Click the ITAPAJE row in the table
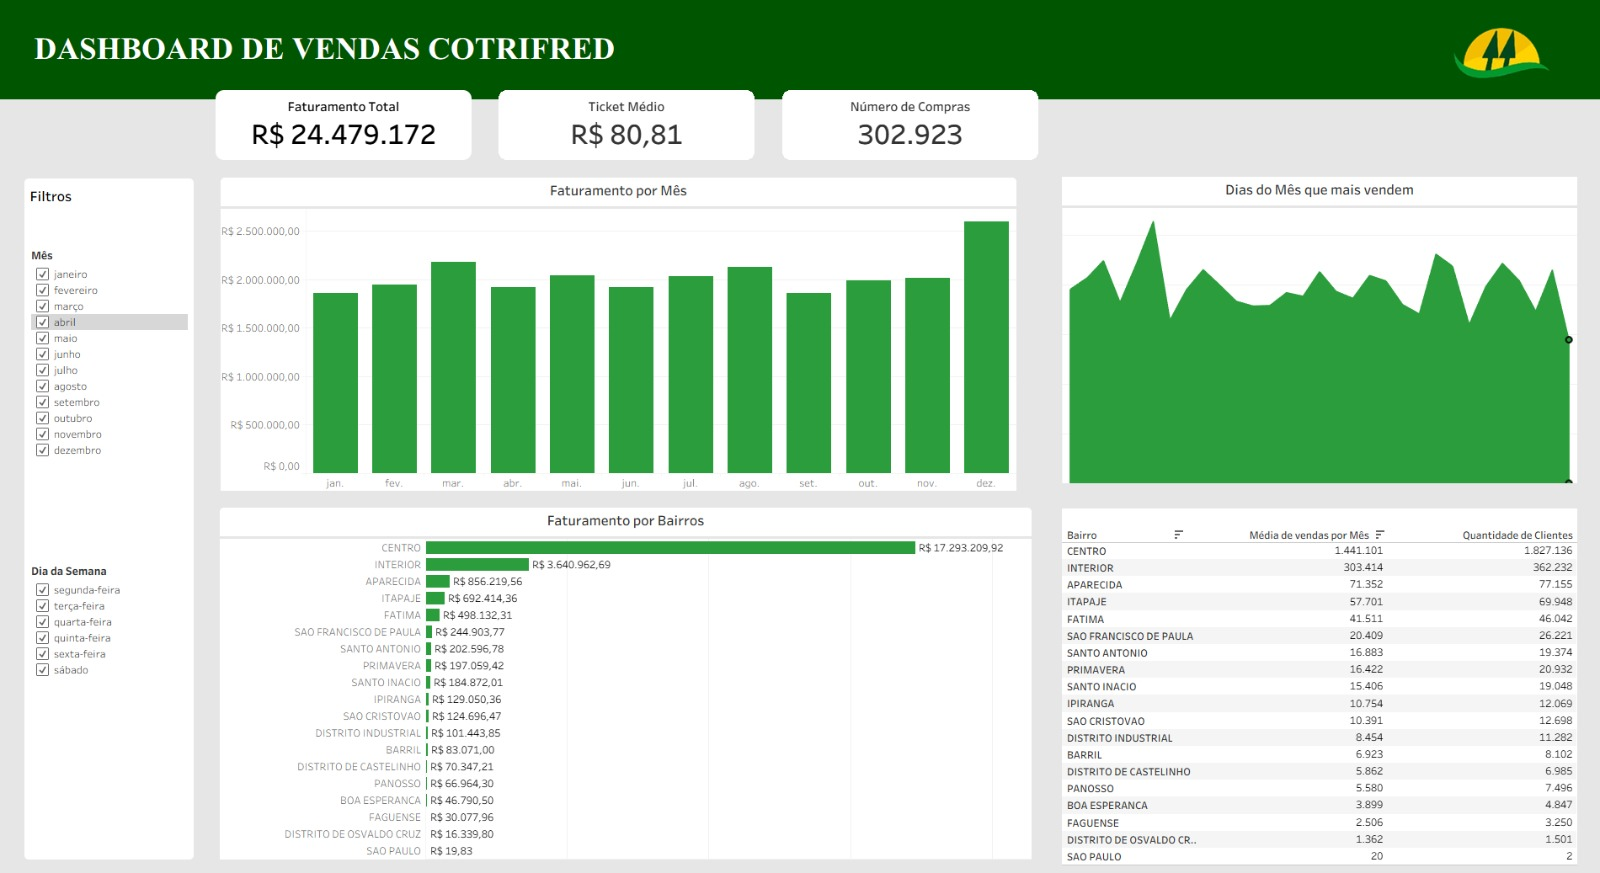The height and width of the screenshot is (873, 1600). point(1319,602)
